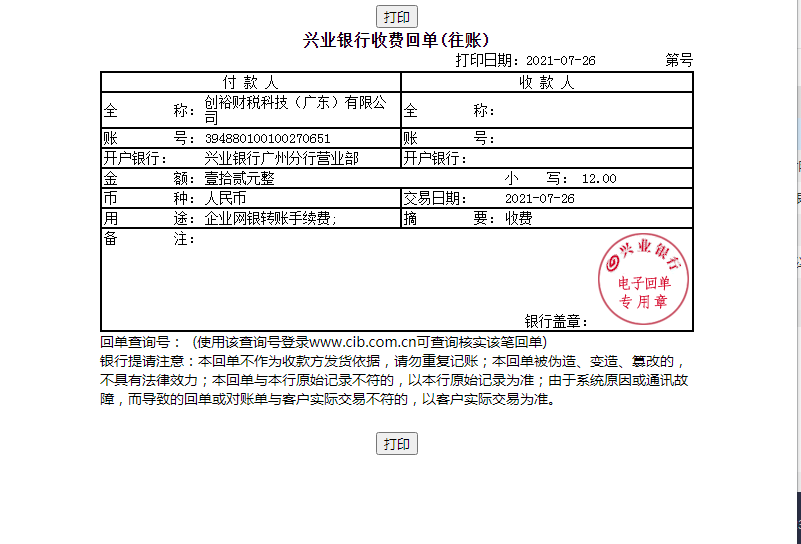Click the bottom 打印 print button
This screenshot has width=801, height=544.
(x=397, y=445)
